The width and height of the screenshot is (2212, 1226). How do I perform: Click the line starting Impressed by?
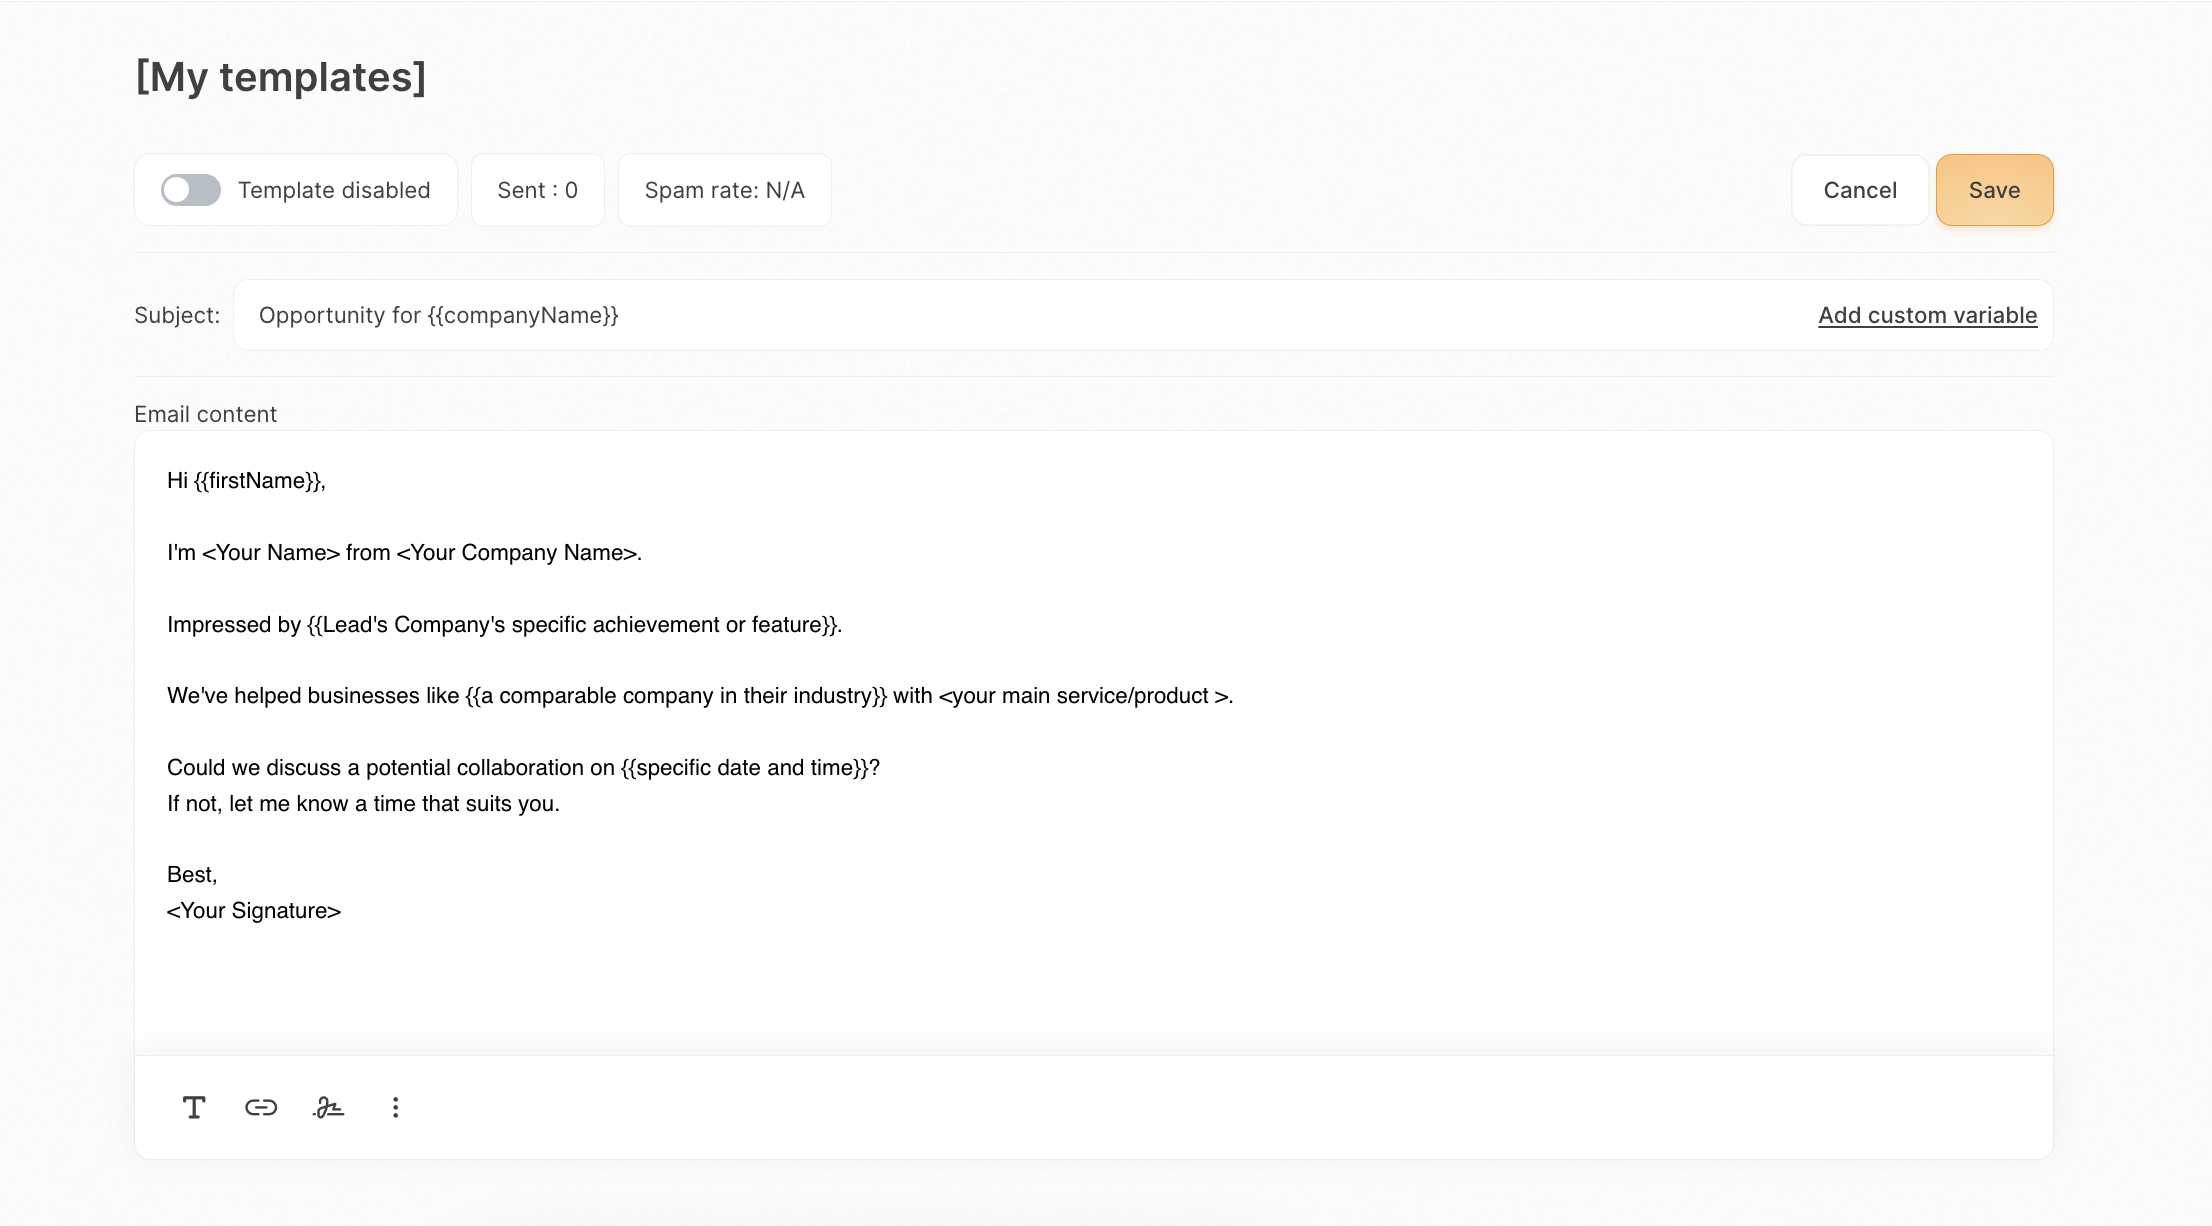coord(504,625)
